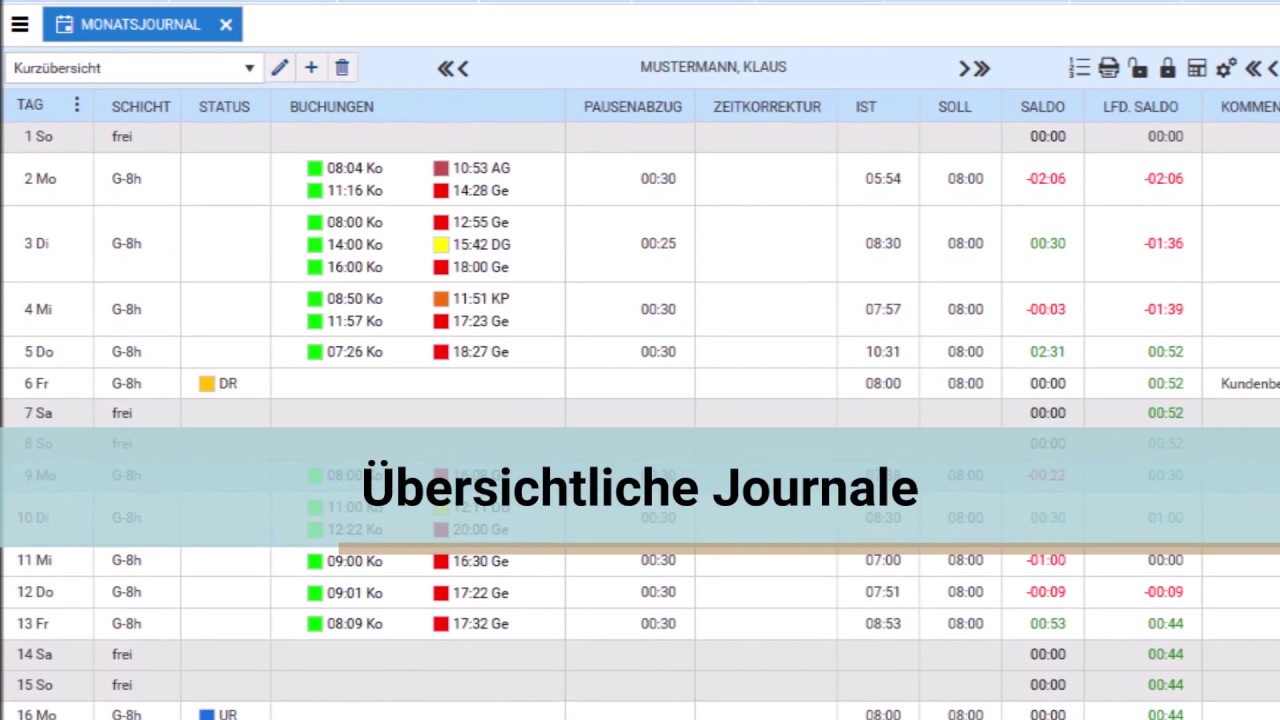The image size is (1280, 720).
Task: Open the hamburger main menu
Action: coord(20,25)
